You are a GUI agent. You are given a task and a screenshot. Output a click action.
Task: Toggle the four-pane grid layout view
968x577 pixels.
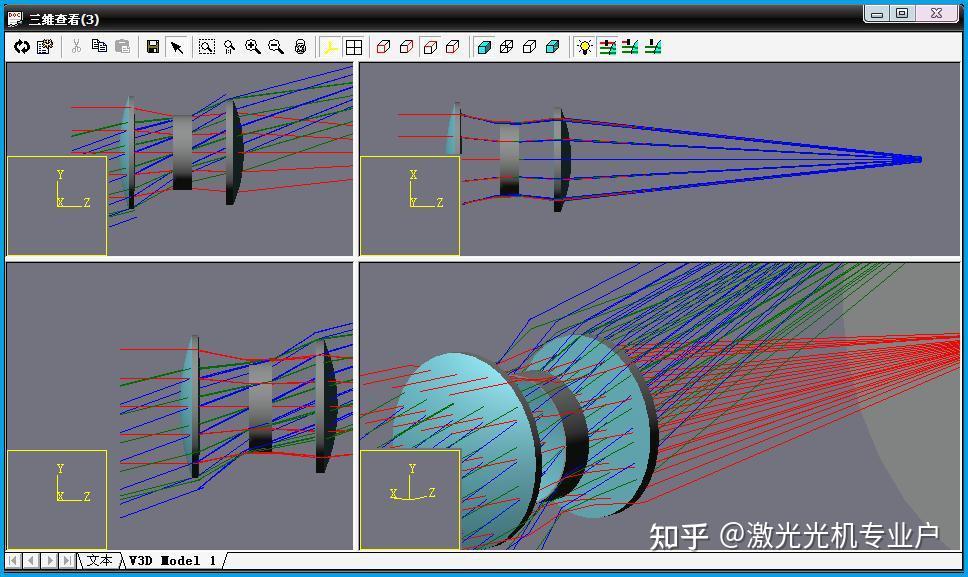pyautogui.click(x=354, y=46)
